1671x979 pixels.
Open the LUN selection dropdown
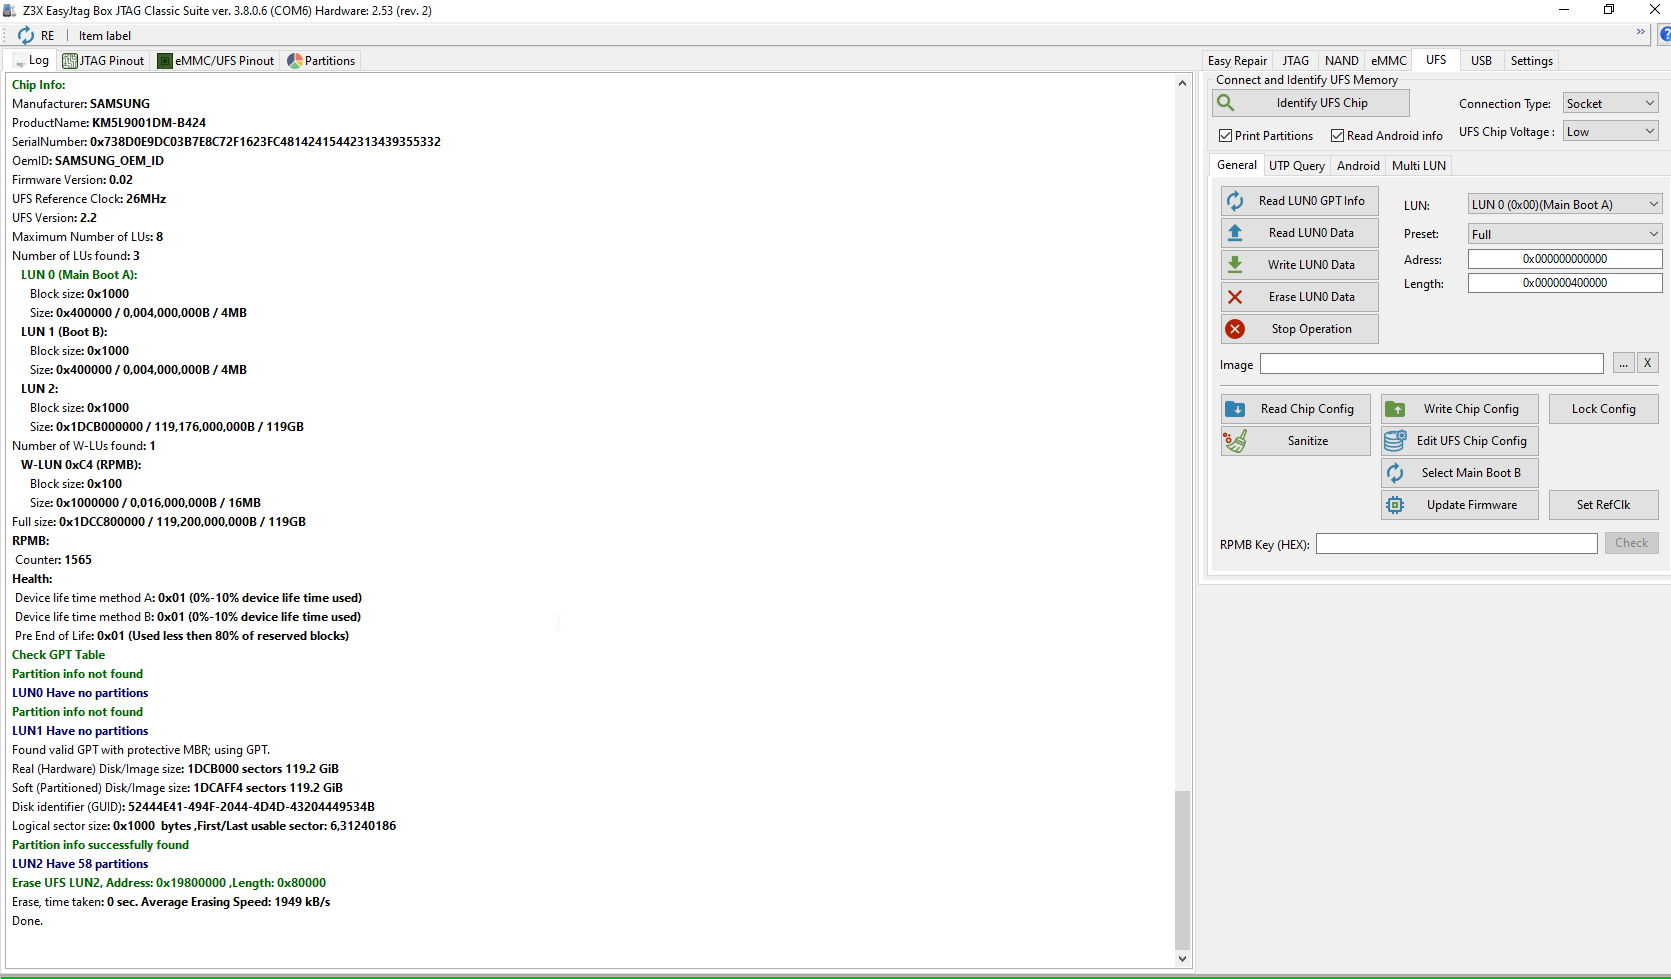(x=1565, y=204)
